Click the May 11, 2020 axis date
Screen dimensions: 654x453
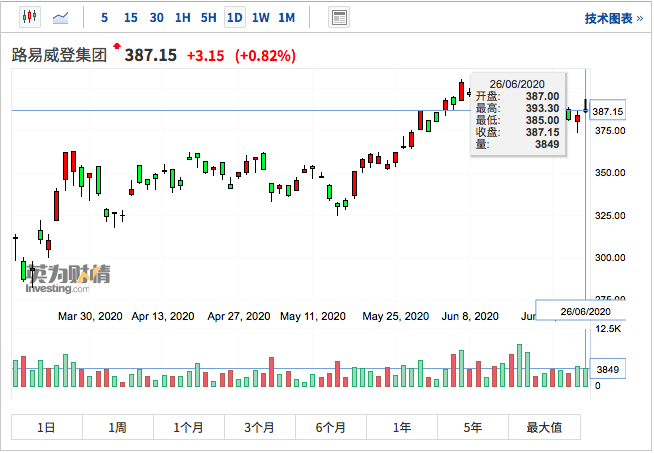[x=313, y=316]
